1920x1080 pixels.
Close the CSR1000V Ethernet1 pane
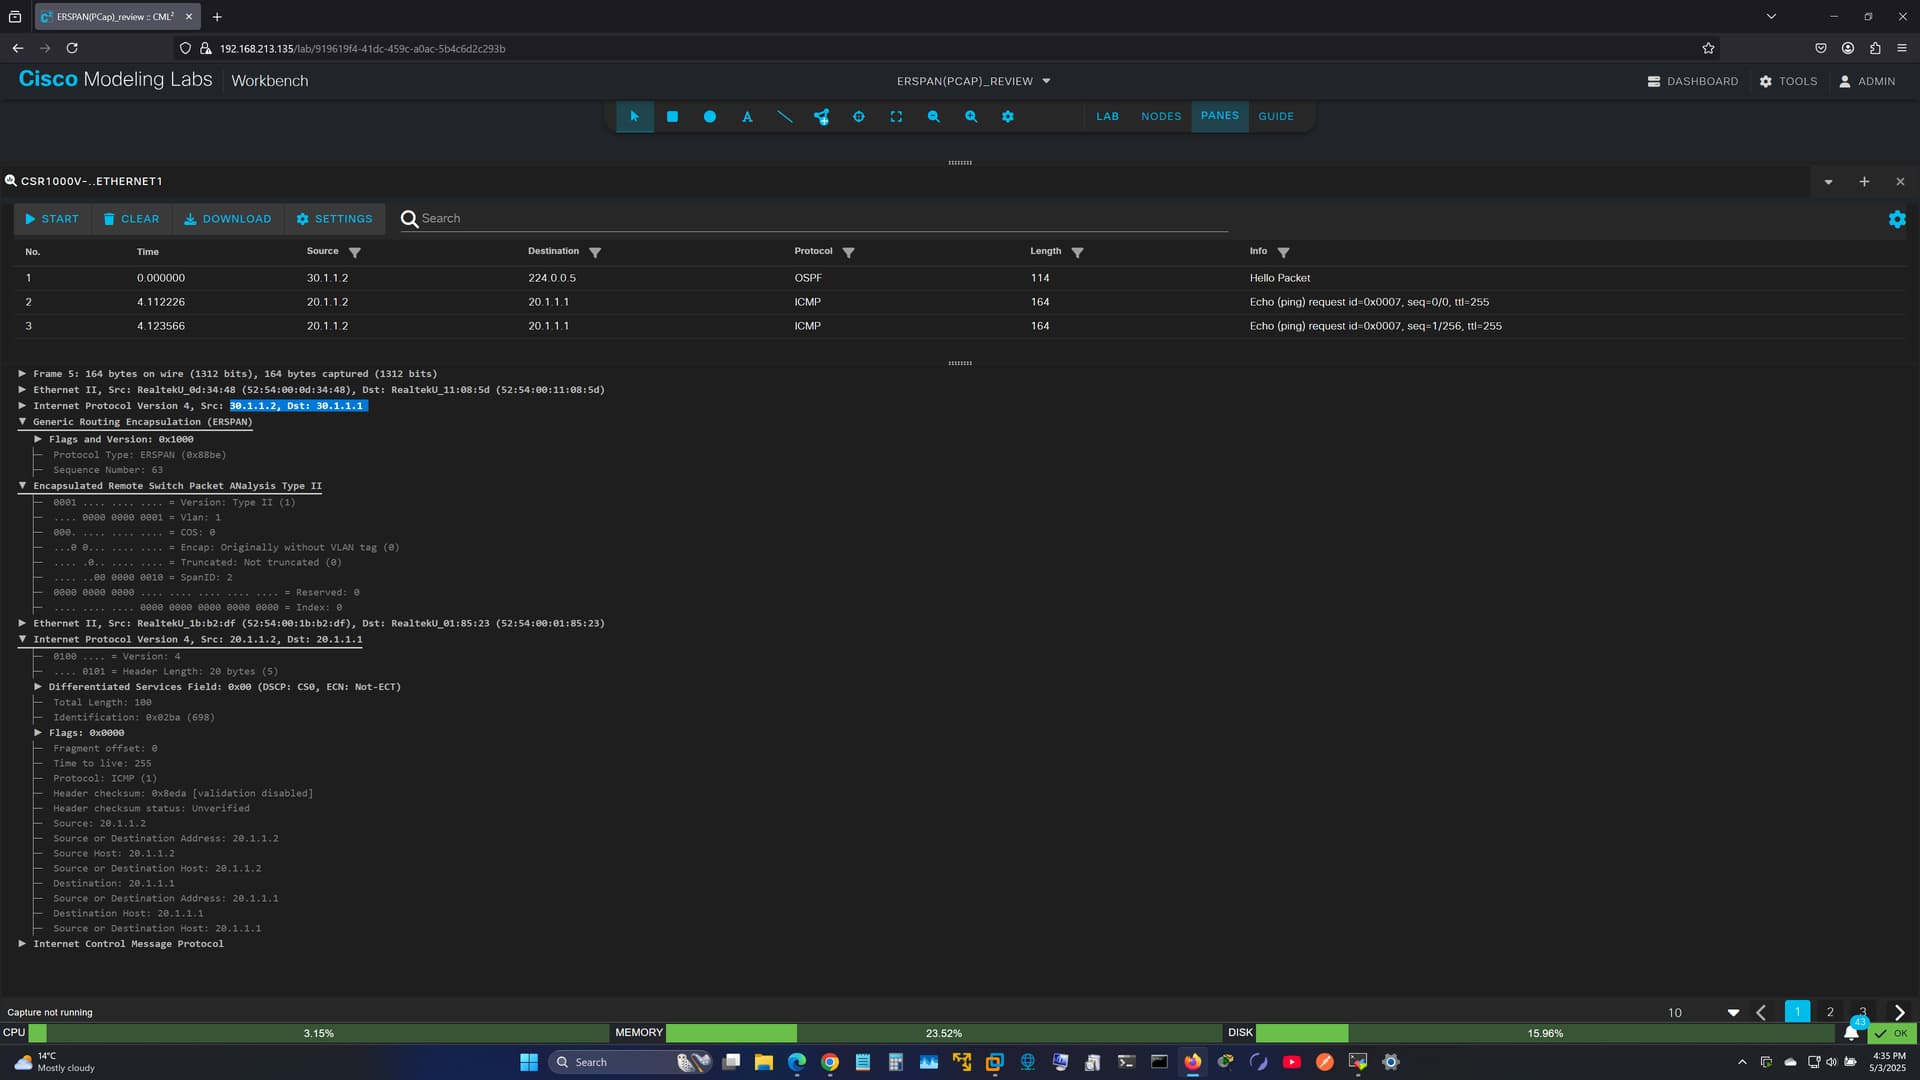[1900, 181]
